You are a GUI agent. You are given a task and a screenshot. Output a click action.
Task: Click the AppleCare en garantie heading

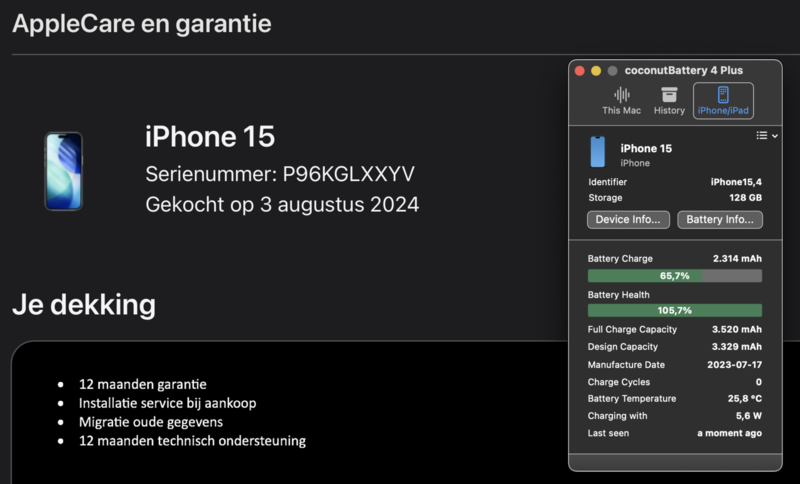point(141,24)
